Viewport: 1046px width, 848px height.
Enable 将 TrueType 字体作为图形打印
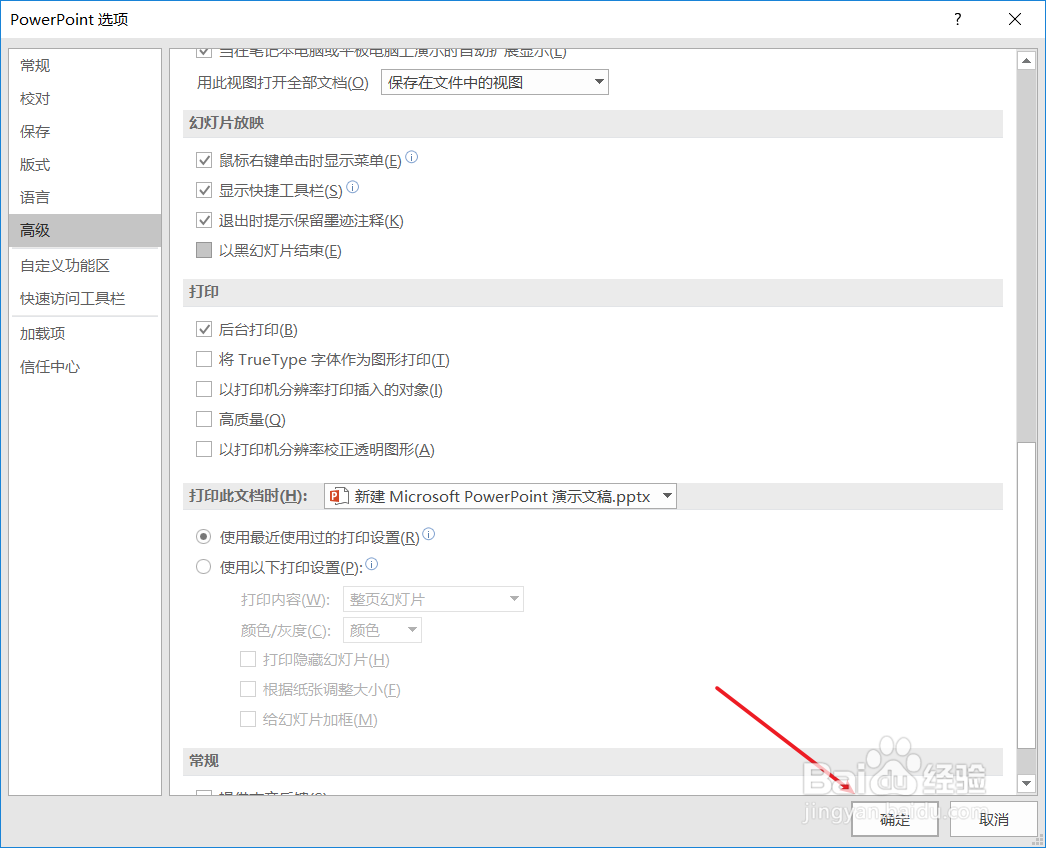204,359
